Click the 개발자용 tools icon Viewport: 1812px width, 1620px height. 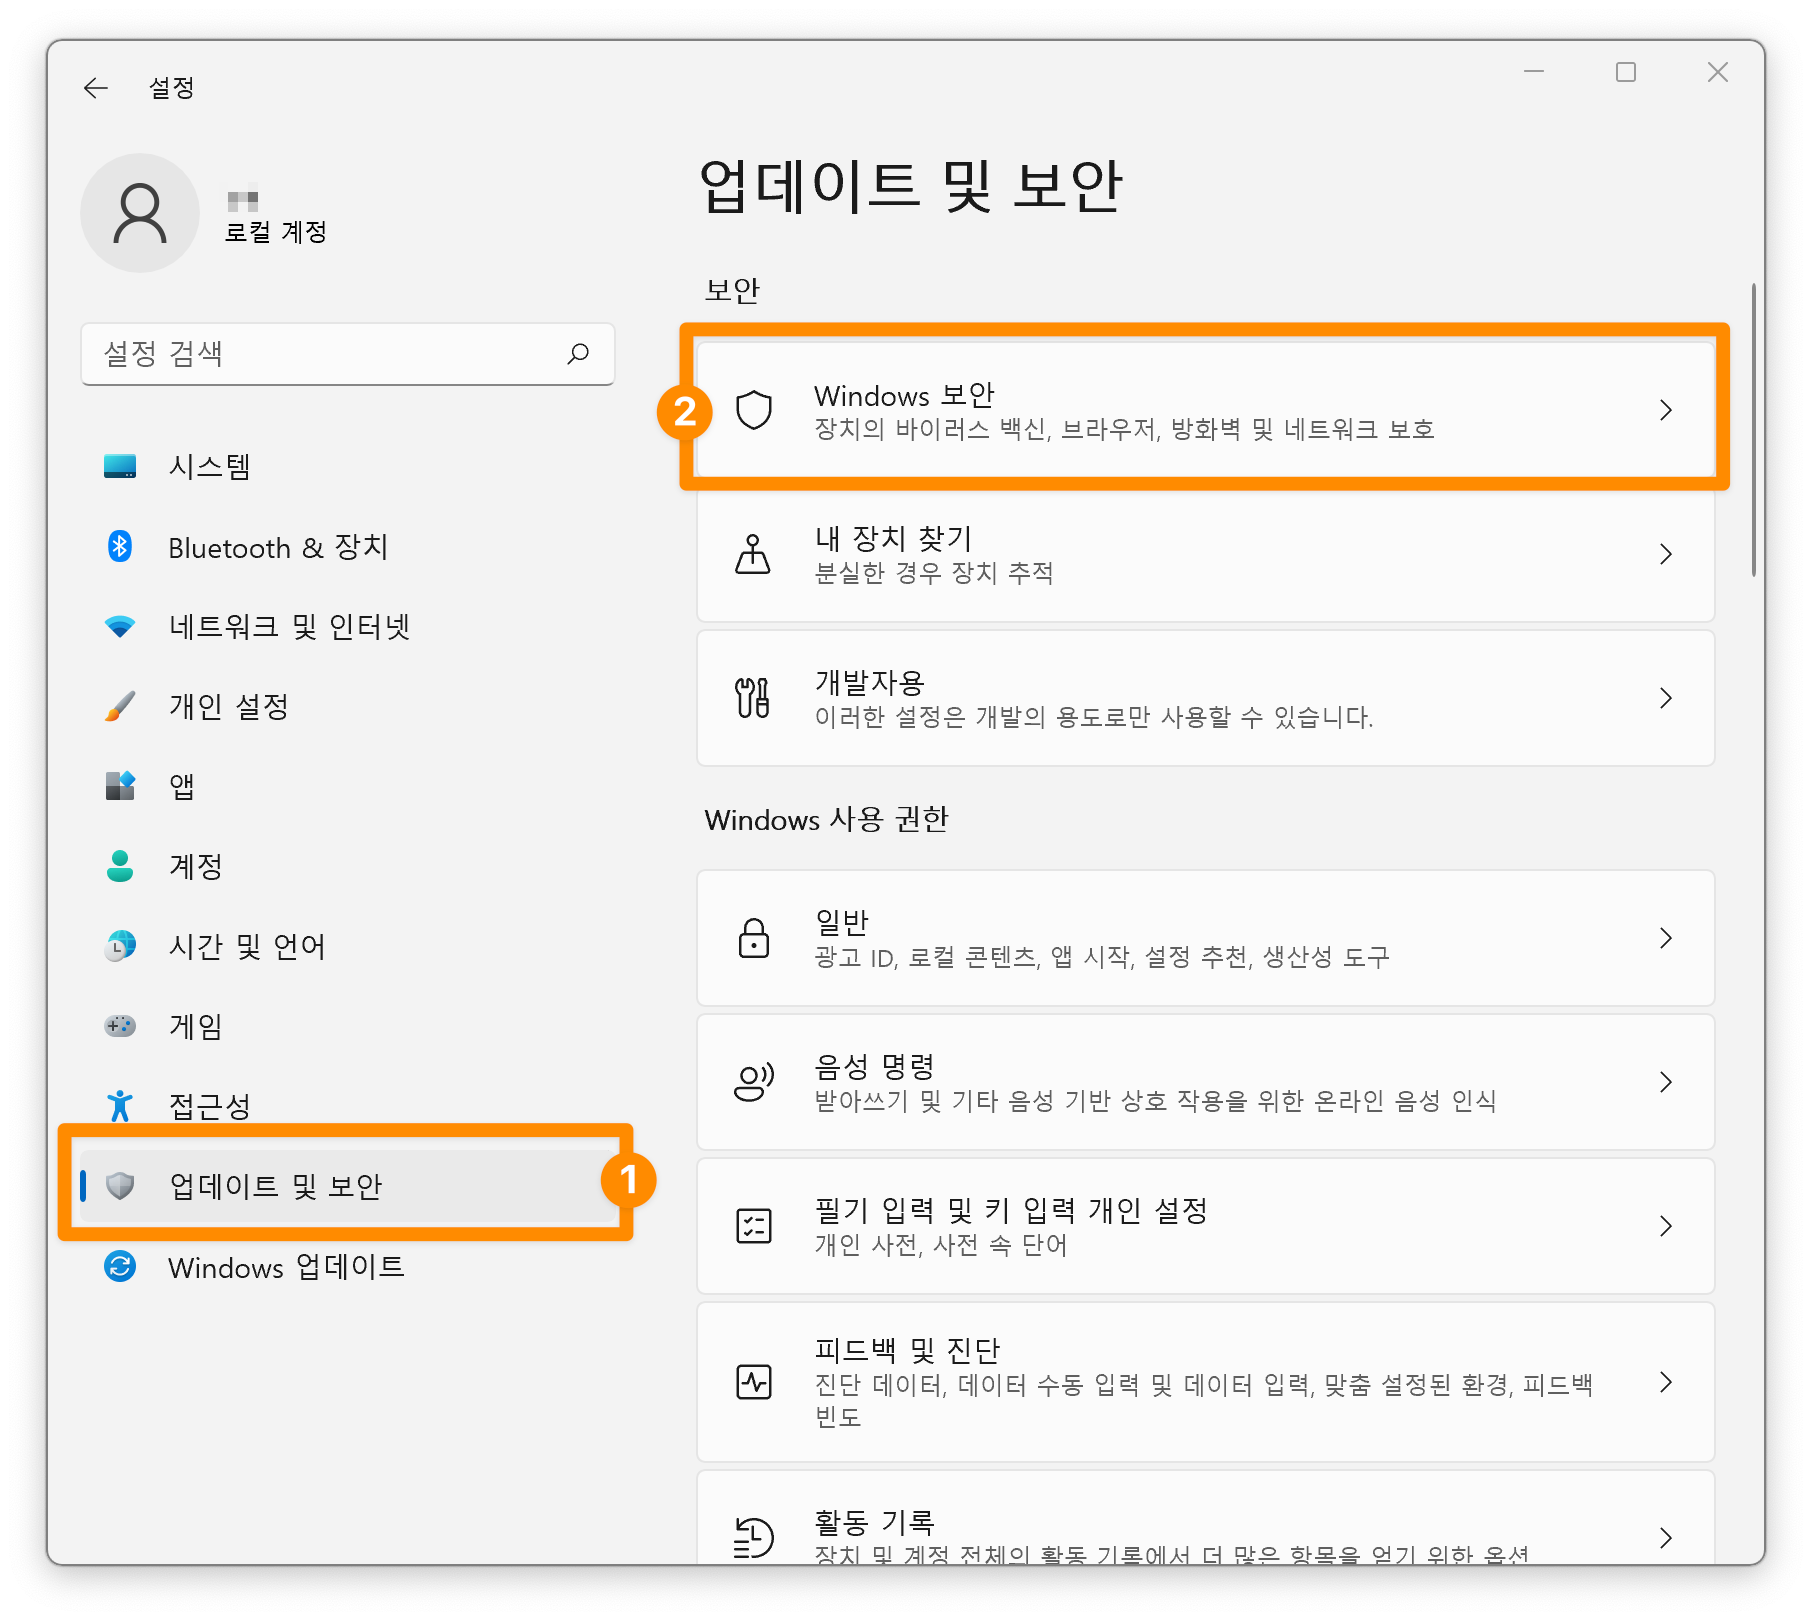pyautogui.click(x=753, y=698)
